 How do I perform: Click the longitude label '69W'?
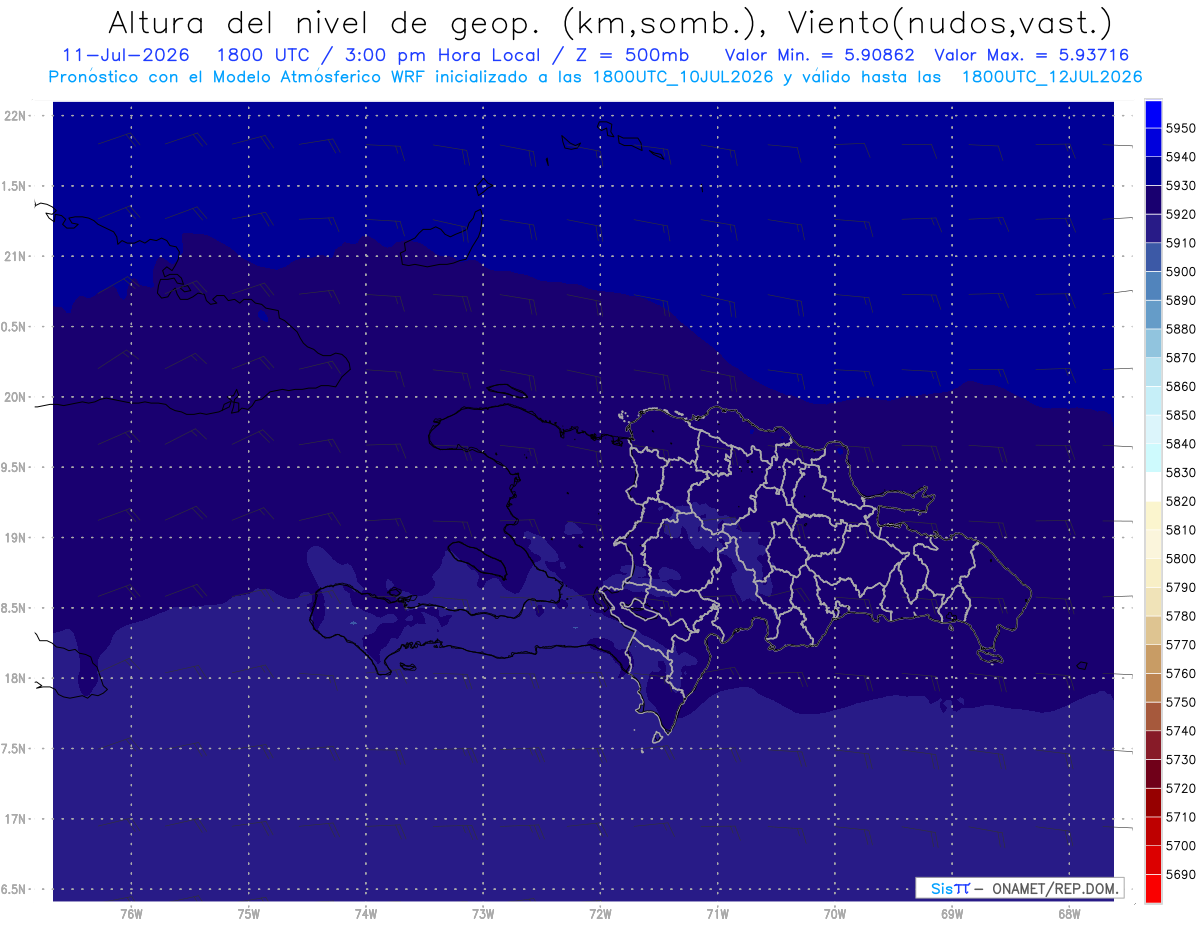point(952,914)
